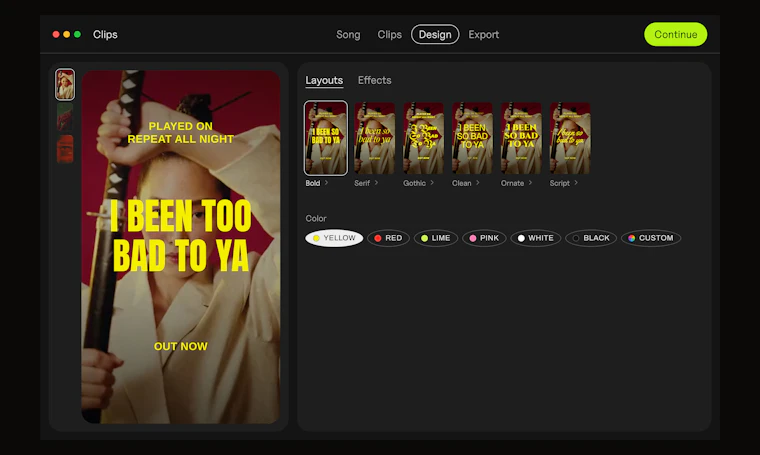The height and width of the screenshot is (455, 760).
Task: Select the Design step tab
Action: point(435,34)
